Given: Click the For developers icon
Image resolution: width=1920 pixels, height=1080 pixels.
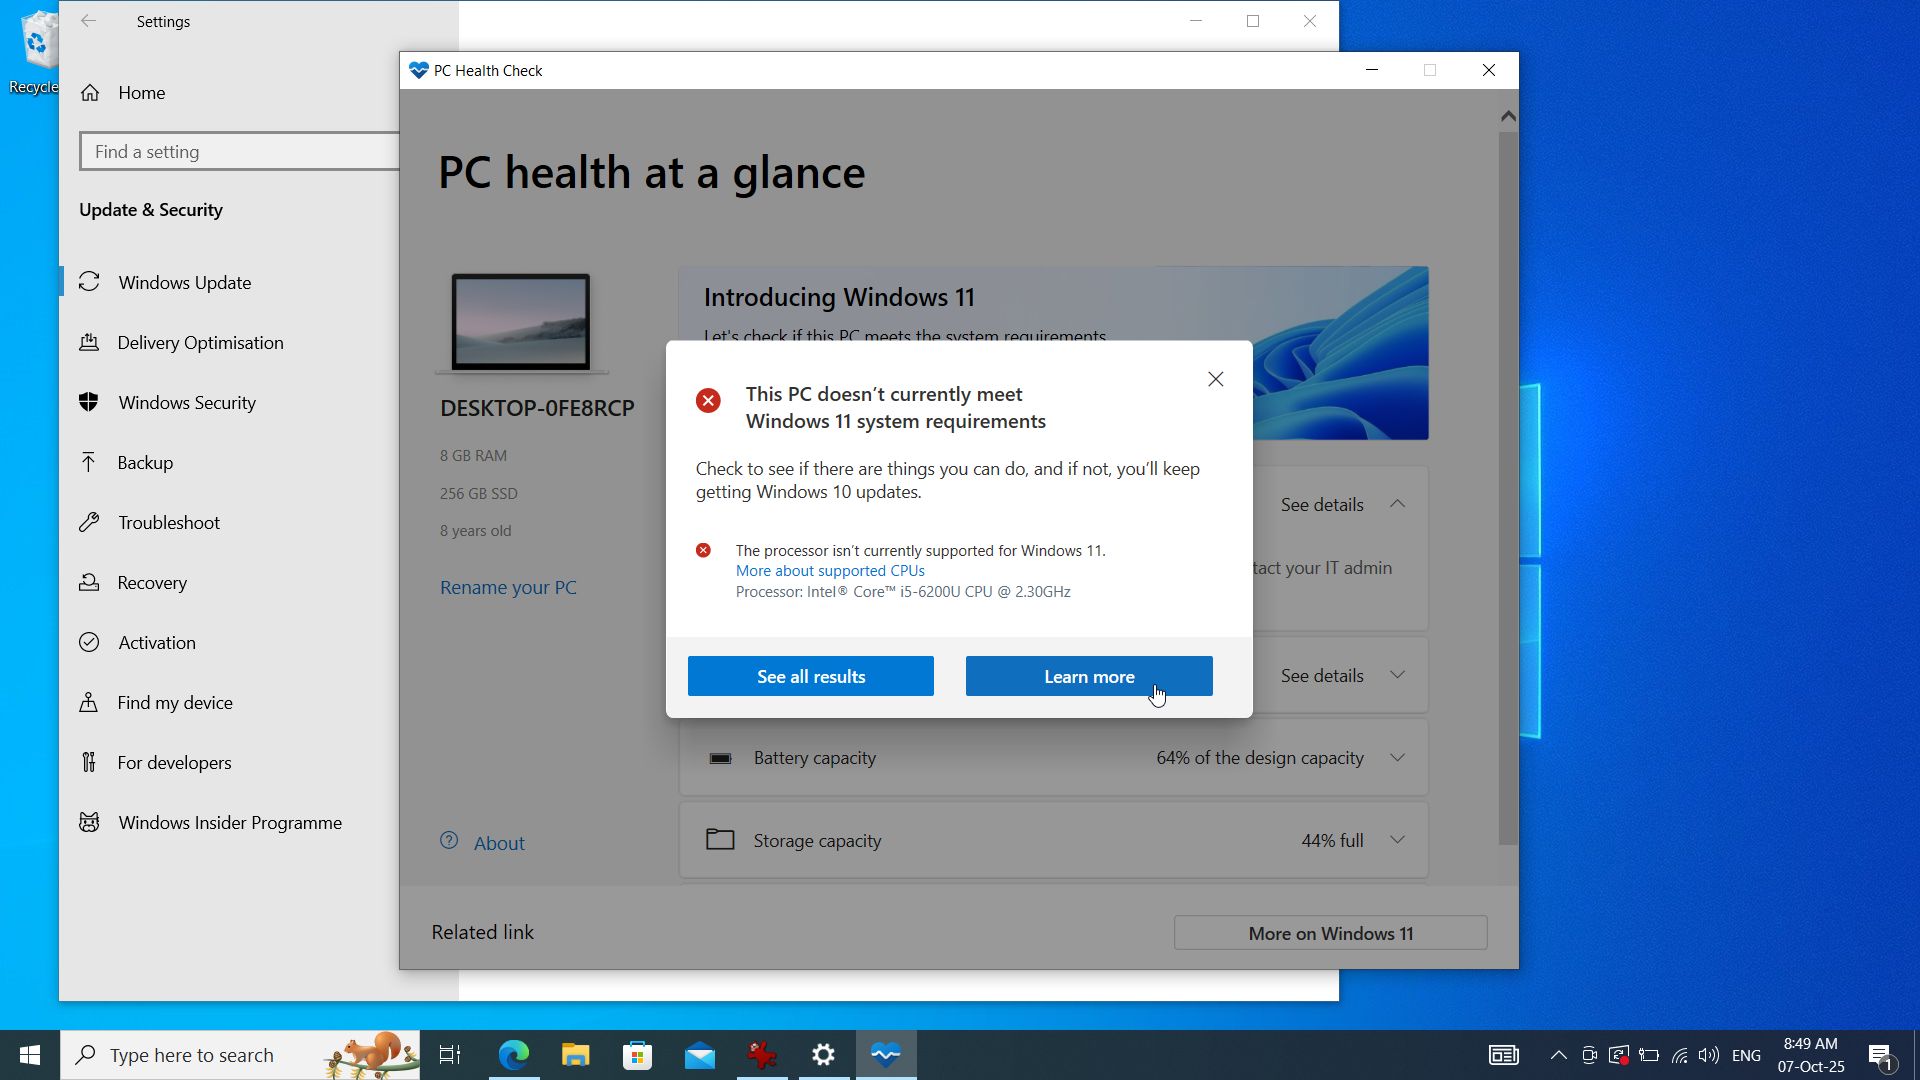Looking at the screenshot, I should coord(89,762).
